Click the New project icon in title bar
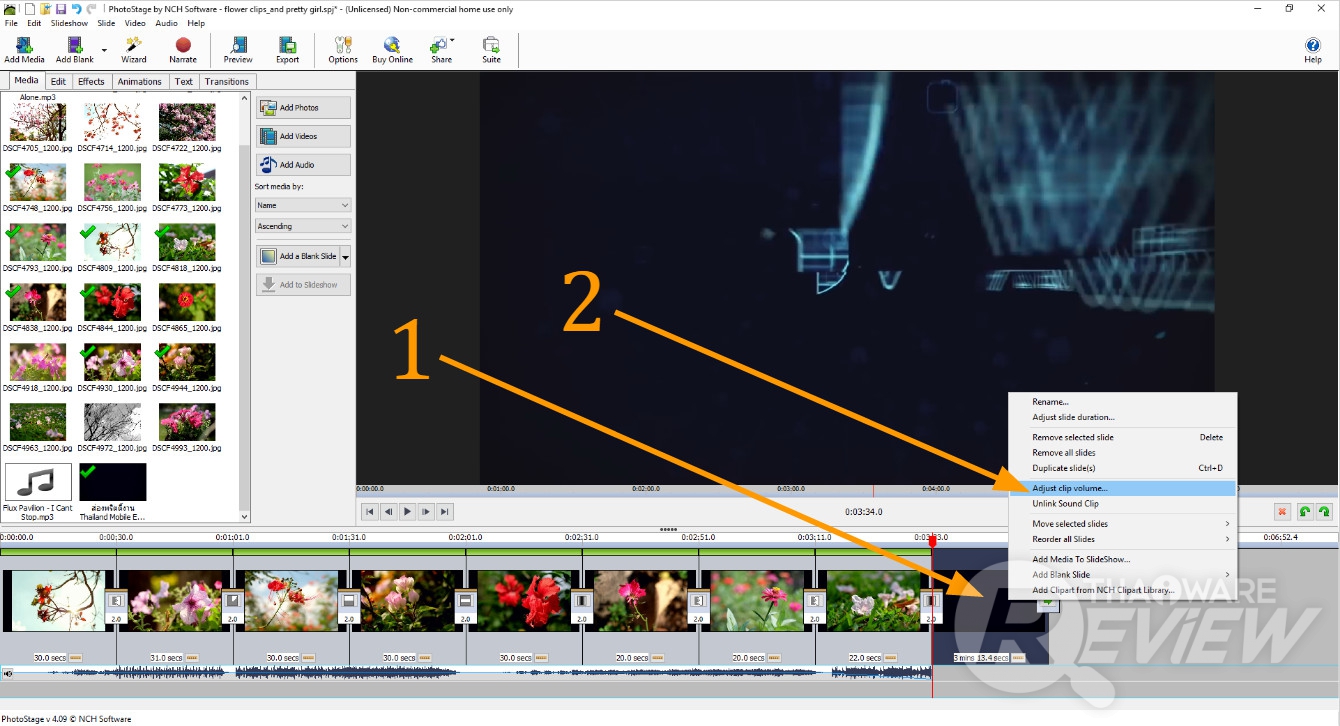This screenshot has width=1340, height=726. point(29,9)
